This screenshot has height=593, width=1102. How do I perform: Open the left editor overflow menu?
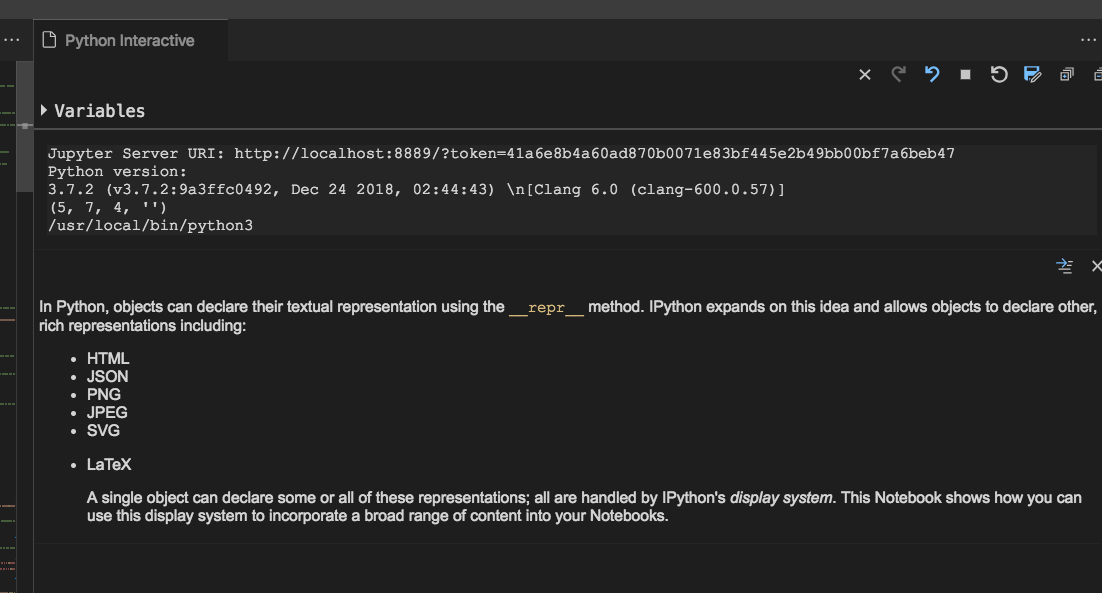pos(11,39)
